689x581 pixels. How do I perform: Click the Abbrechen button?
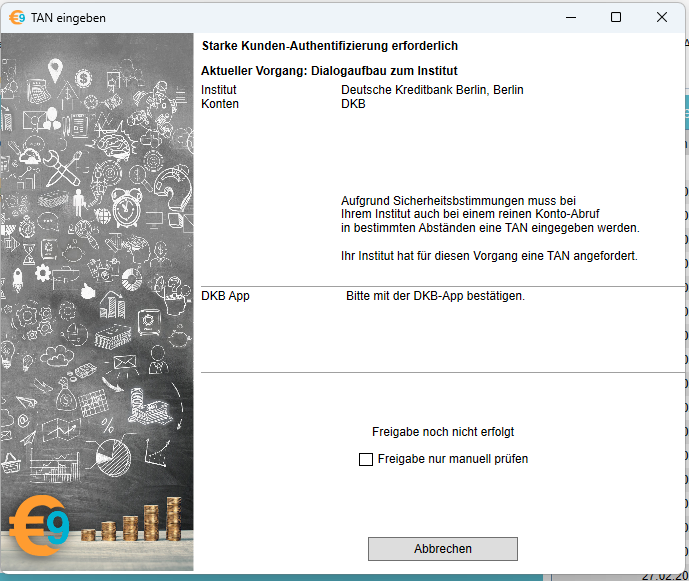click(x=442, y=548)
